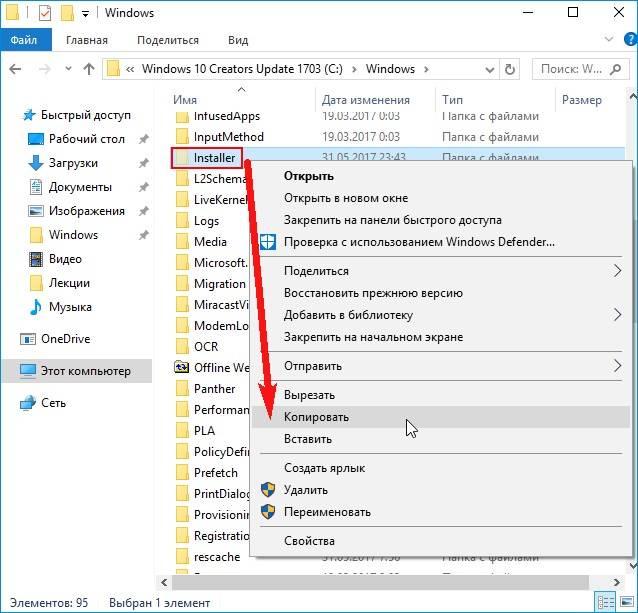Click the Offline Web Pages special folder icon
The height and width of the screenshot is (613, 638).
click(x=181, y=367)
